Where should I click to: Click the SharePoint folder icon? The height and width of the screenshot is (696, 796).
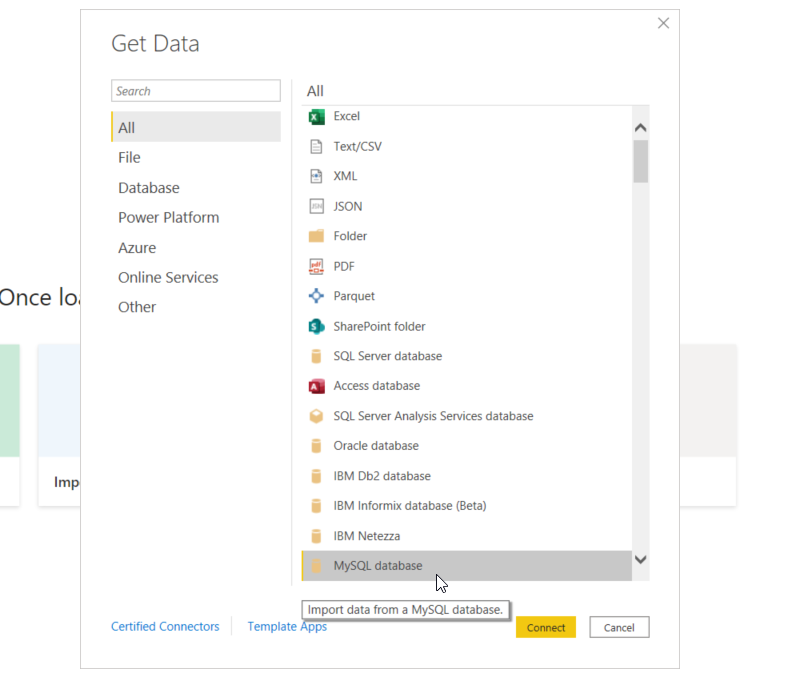[316, 326]
